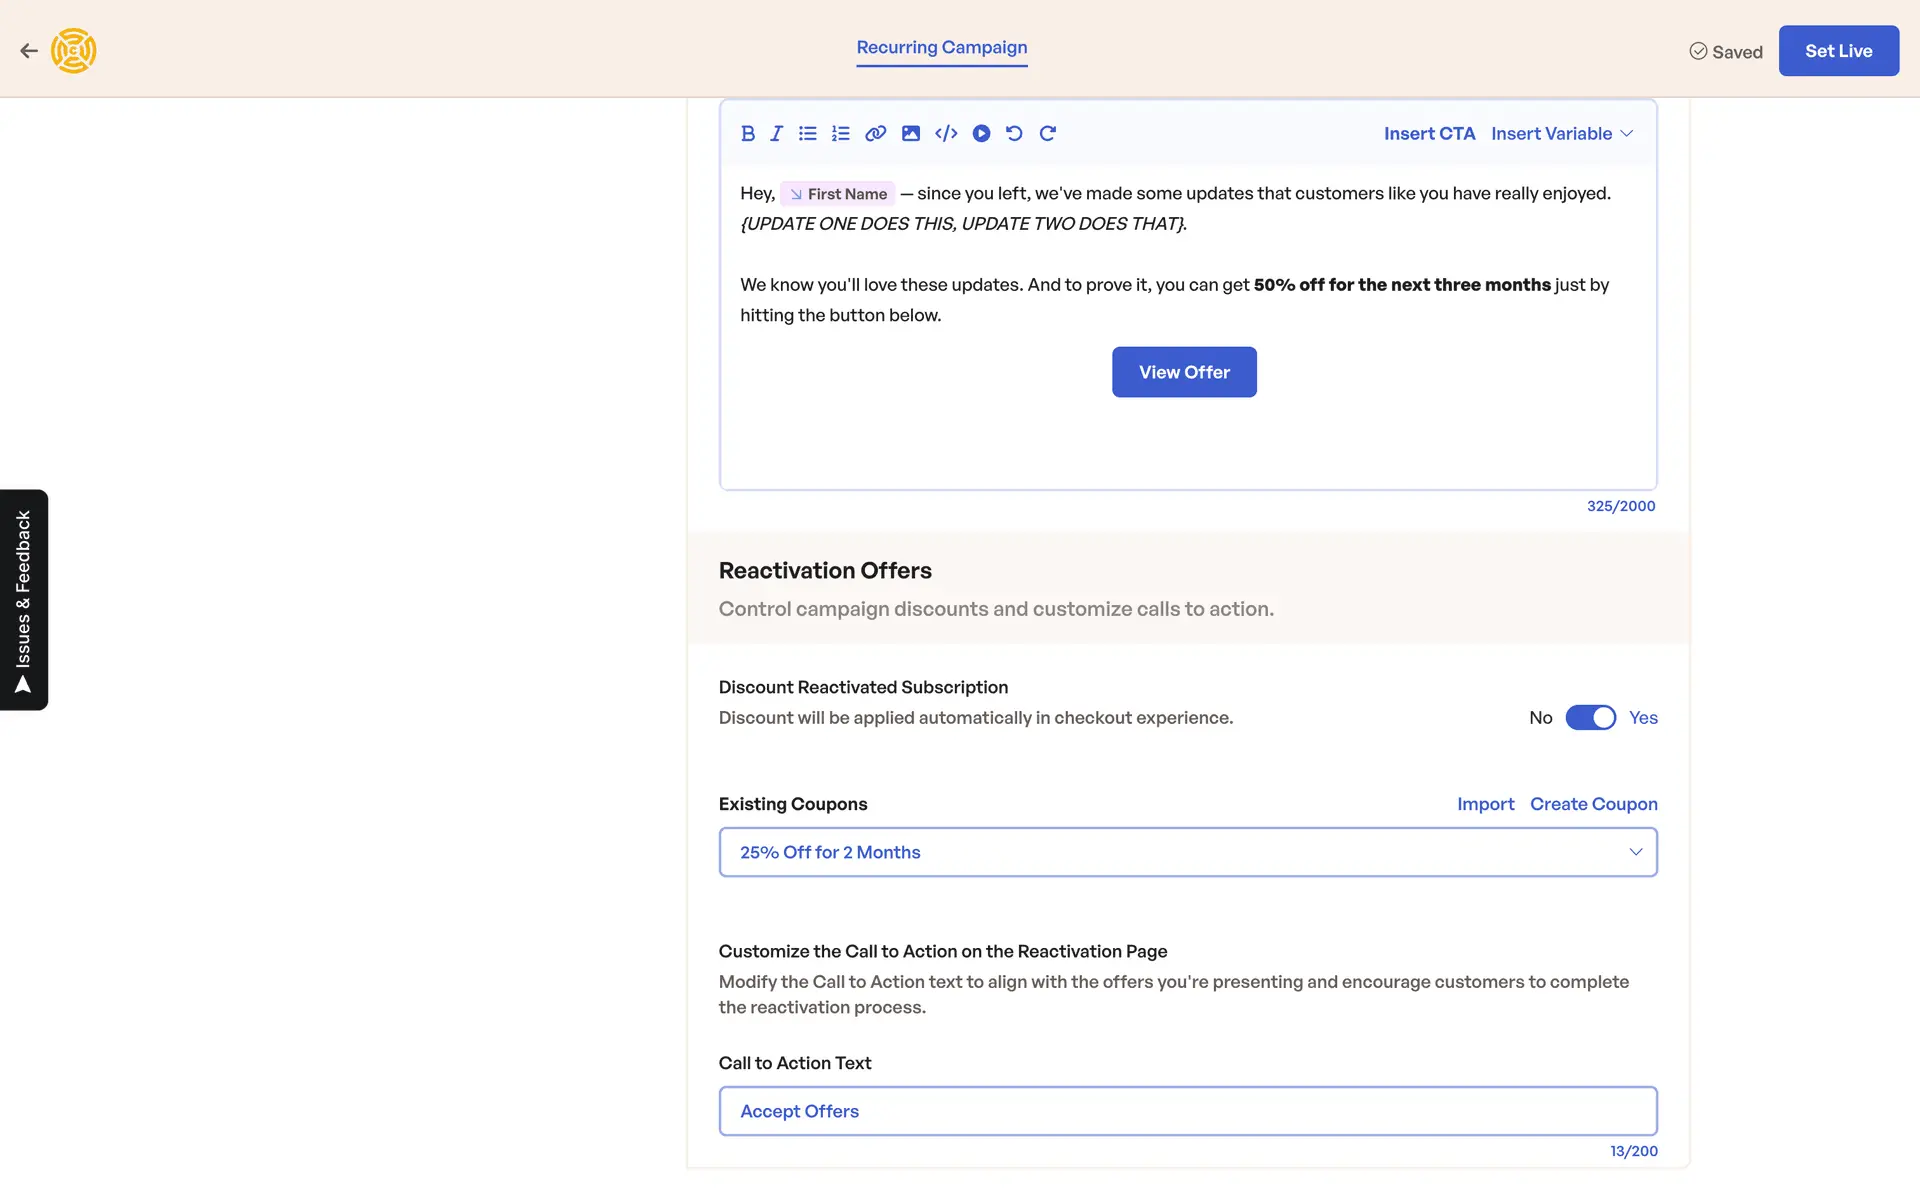Image resolution: width=1920 pixels, height=1200 pixels.
Task: Click the Set Live button
Action: tap(1838, 51)
